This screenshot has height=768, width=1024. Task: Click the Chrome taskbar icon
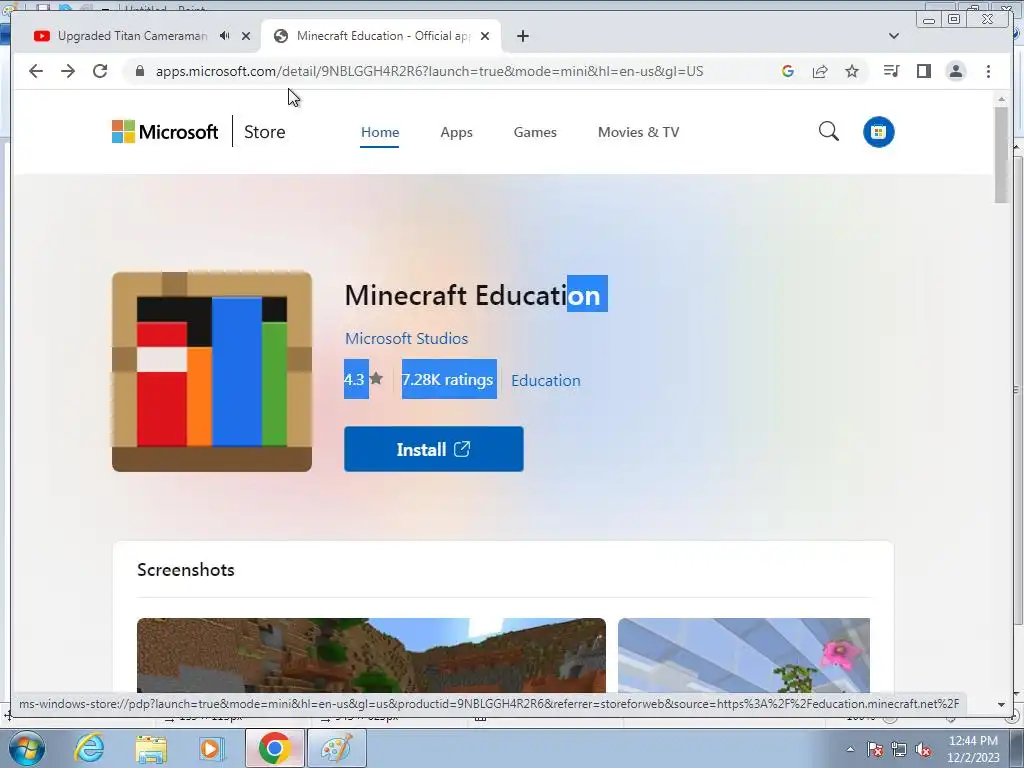(x=274, y=748)
